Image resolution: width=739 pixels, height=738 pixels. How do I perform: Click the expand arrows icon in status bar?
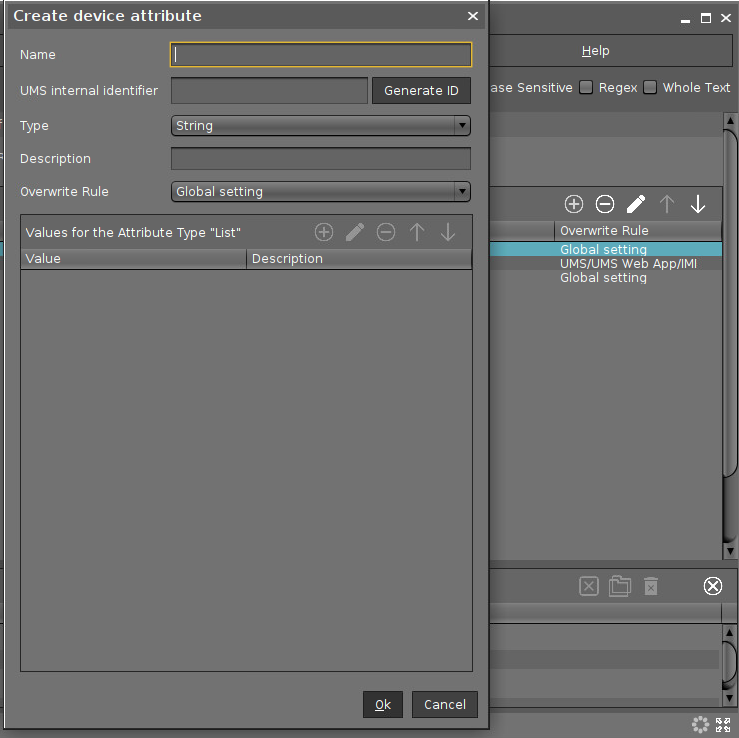[724, 725]
